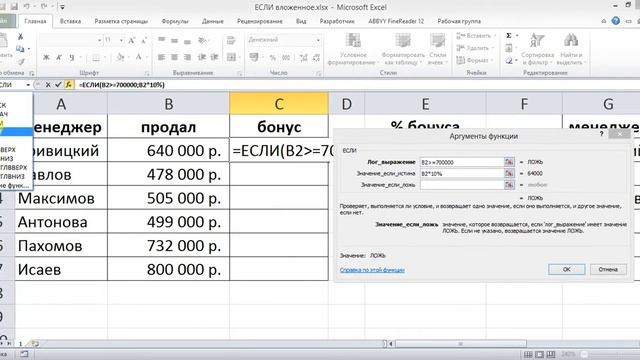Click Отмена in the function dialog
The height and width of the screenshot is (360, 640).
point(608,269)
